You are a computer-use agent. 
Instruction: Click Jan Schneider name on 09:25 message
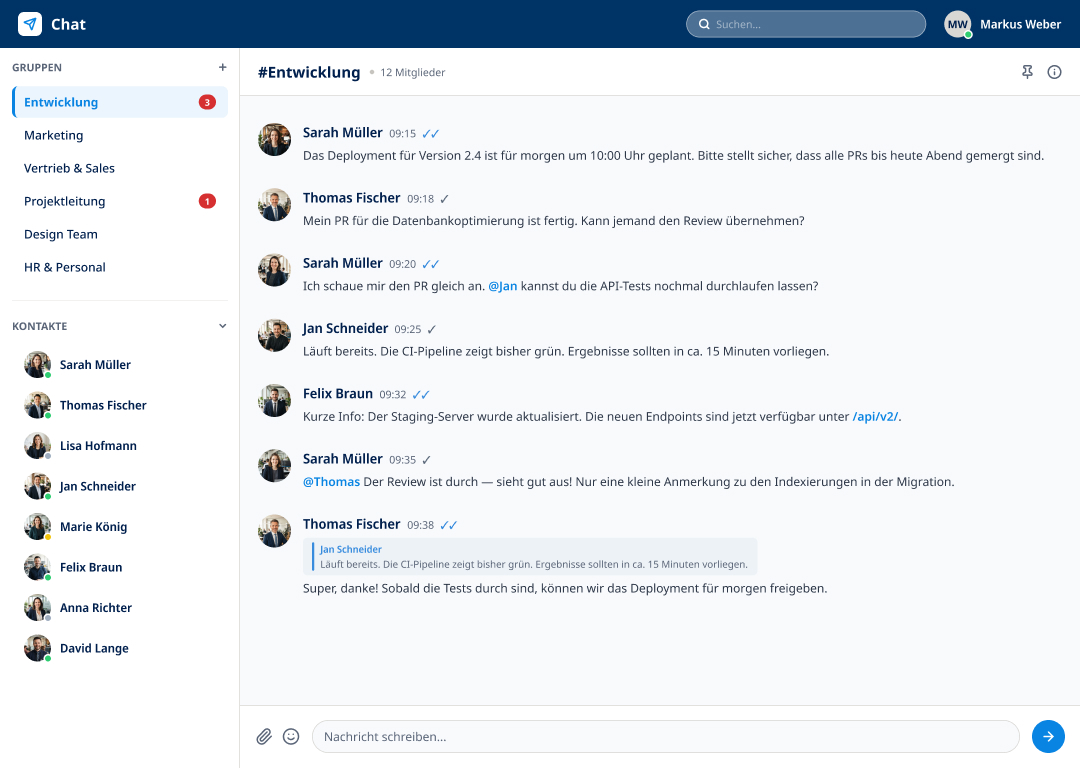click(x=345, y=329)
